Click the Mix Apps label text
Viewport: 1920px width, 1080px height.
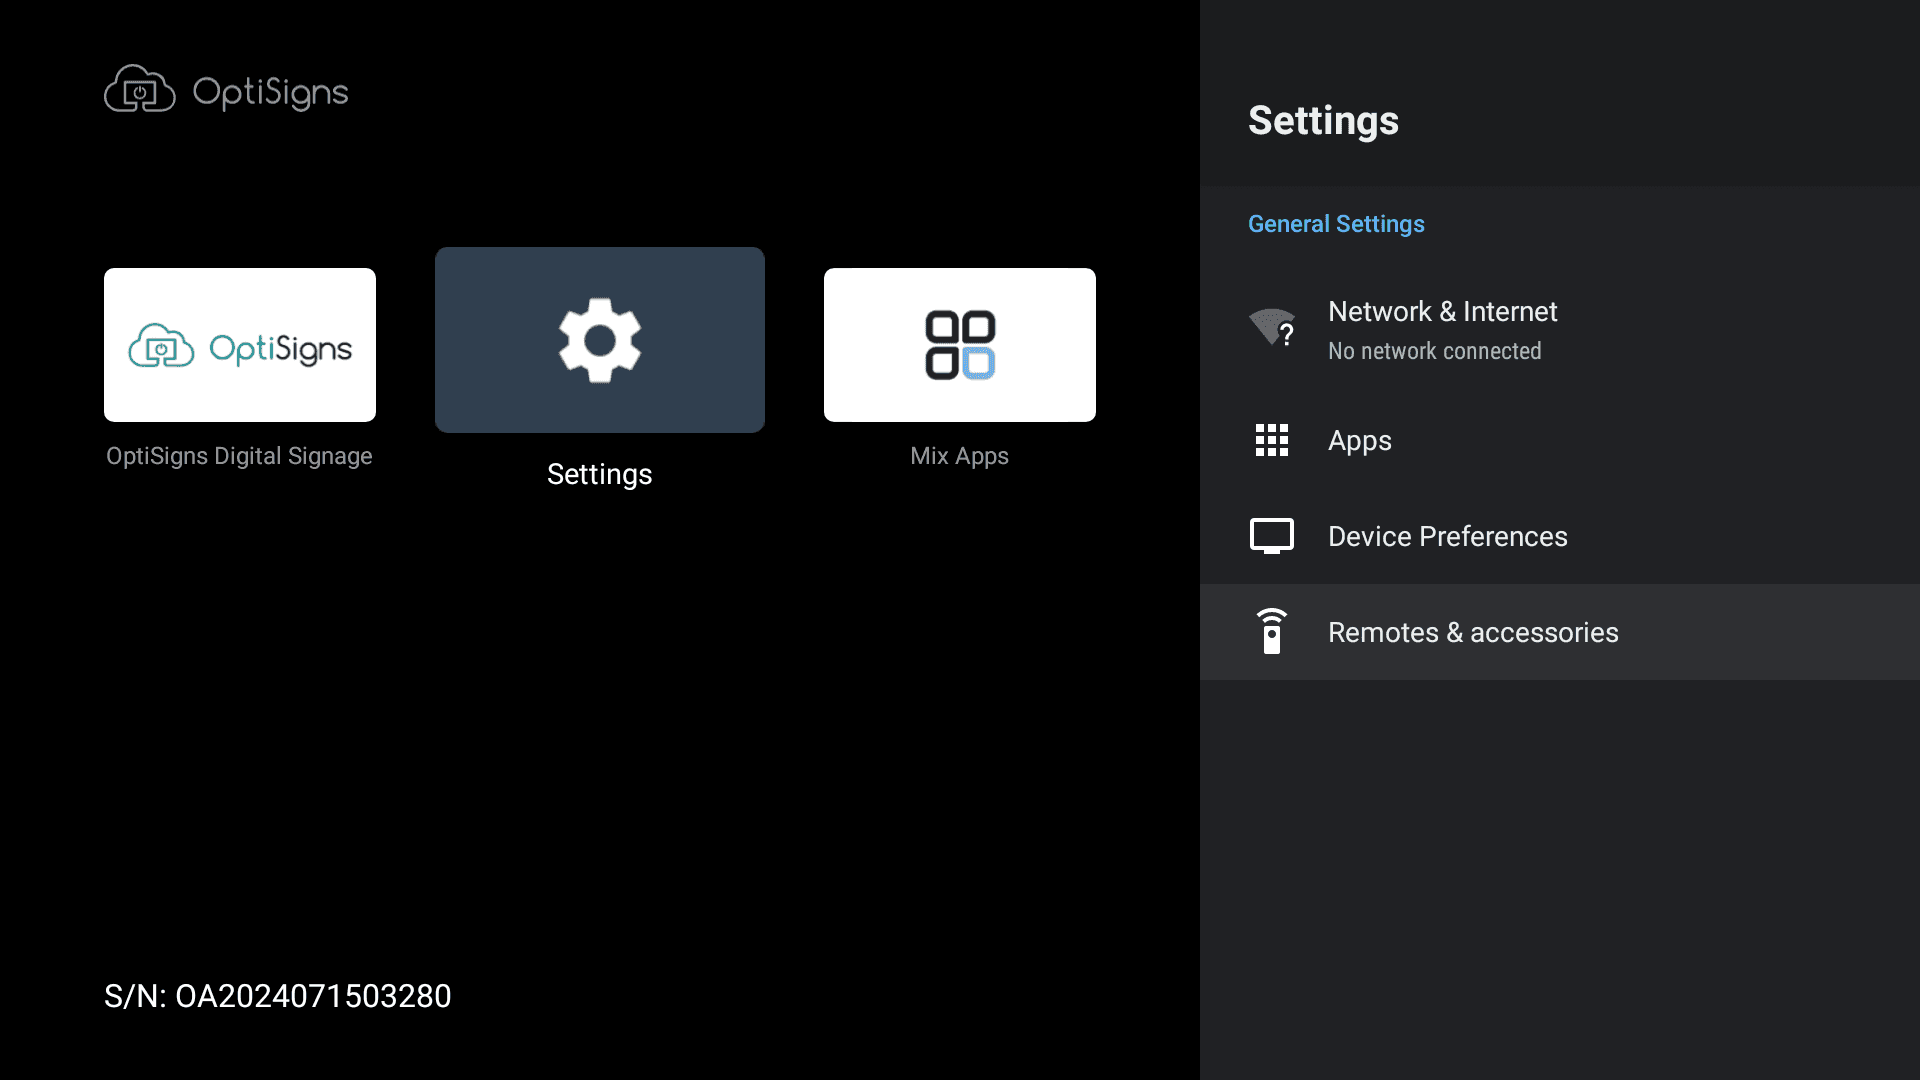coord(959,456)
